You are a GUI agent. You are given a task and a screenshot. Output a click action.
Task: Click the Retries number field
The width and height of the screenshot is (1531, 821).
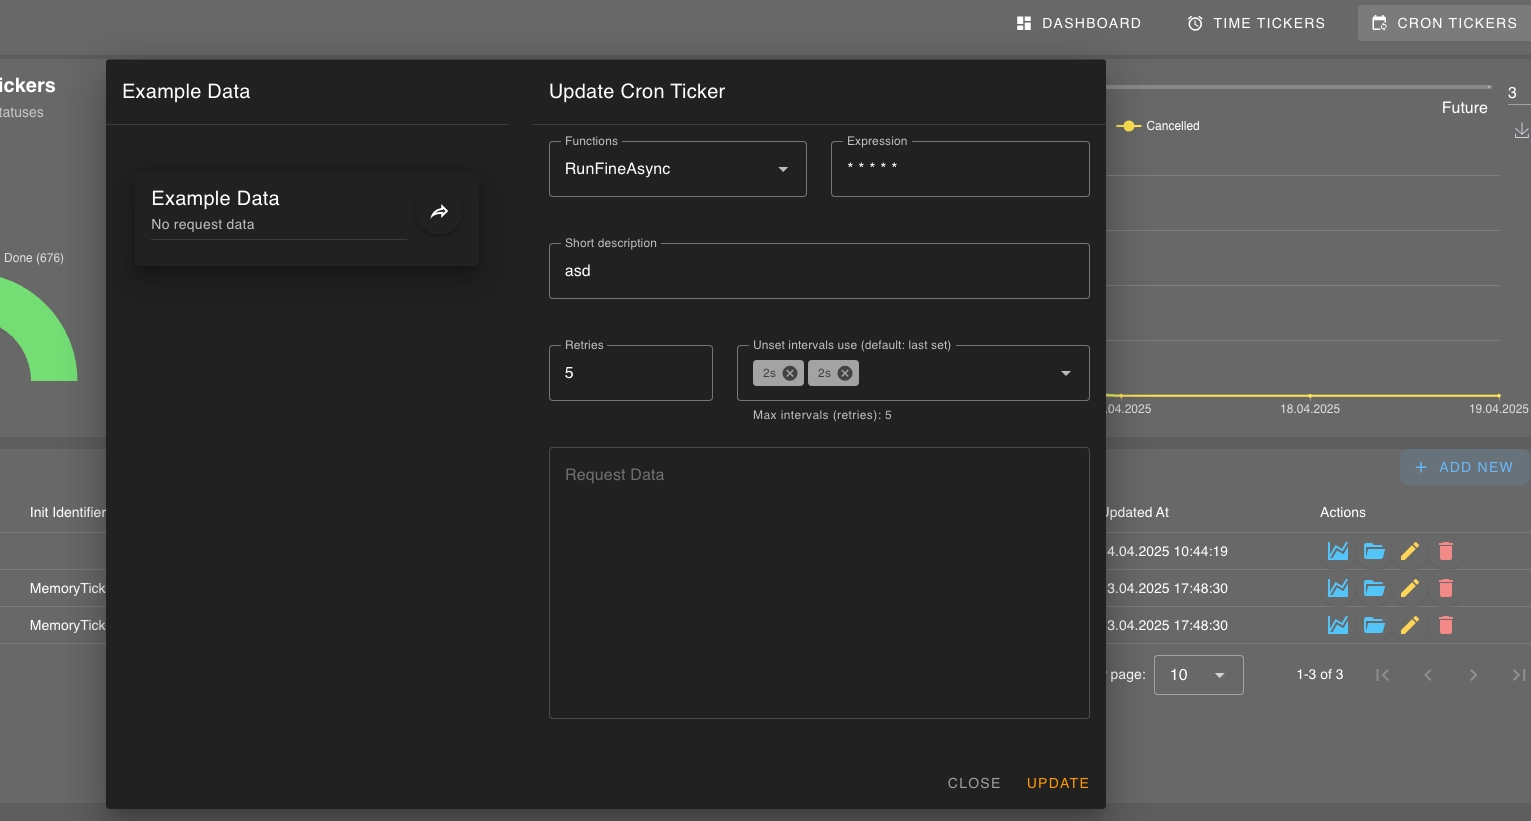tap(631, 373)
